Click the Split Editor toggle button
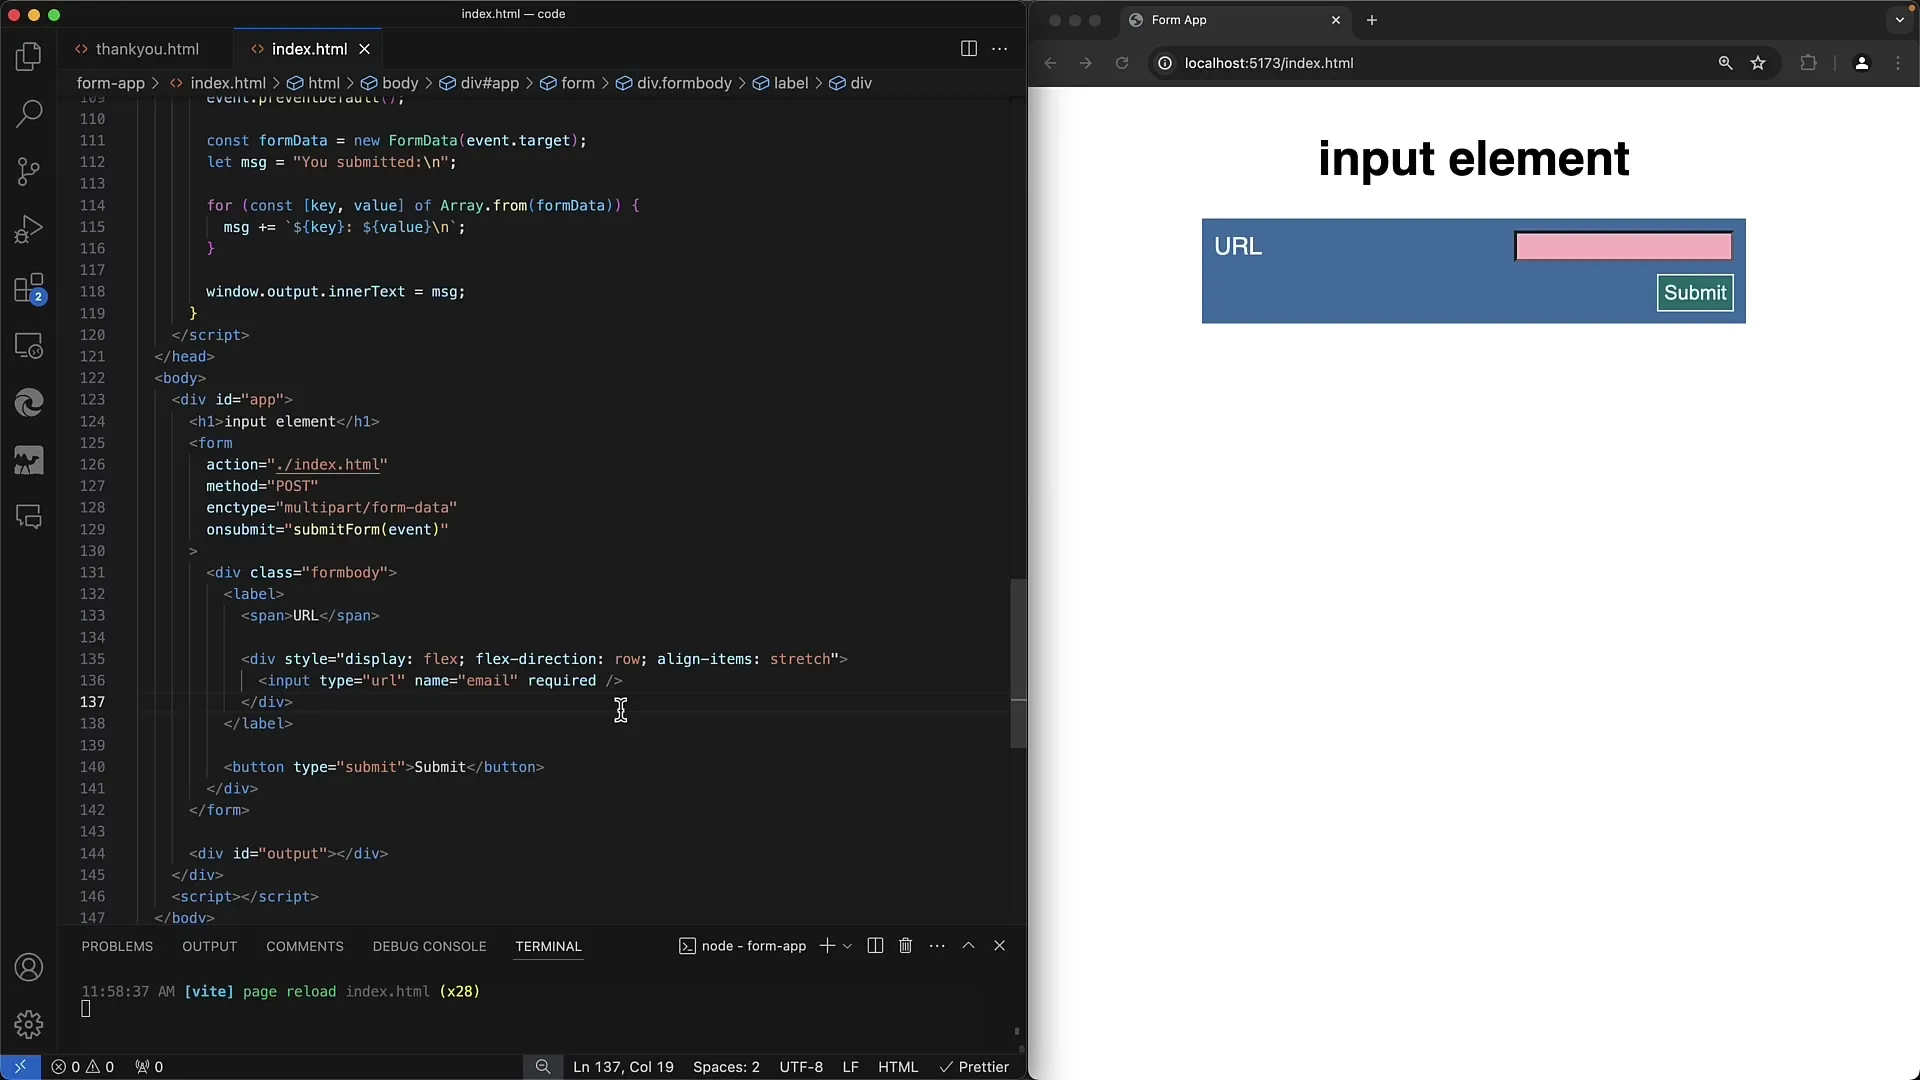The width and height of the screenshot is (1920, 1080). (x=969, y=49)
